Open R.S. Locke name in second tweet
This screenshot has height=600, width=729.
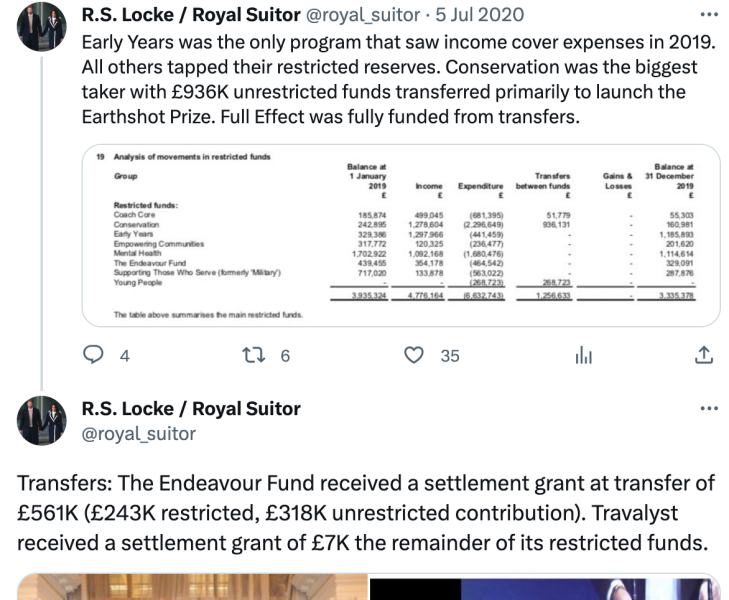tap(191, 409)
